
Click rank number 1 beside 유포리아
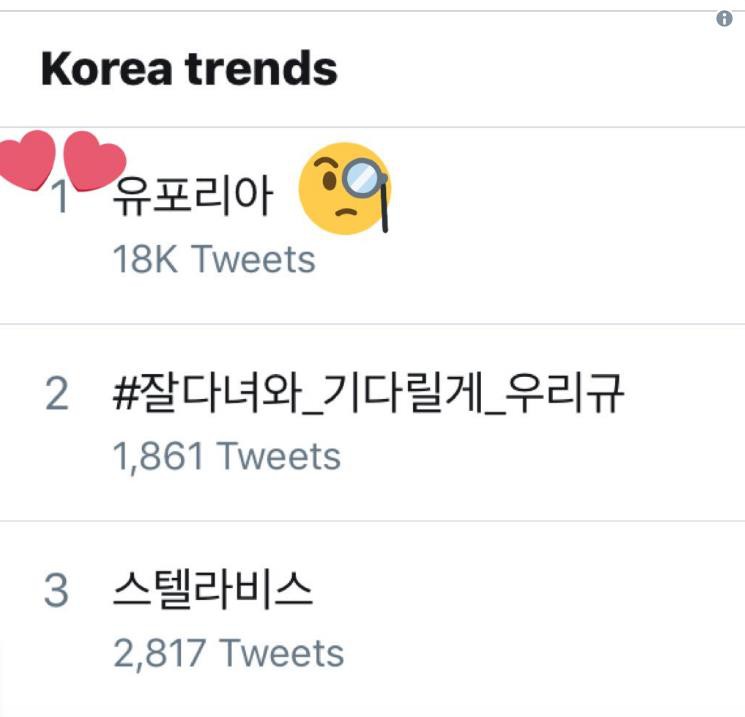click(x=59, y=197)
